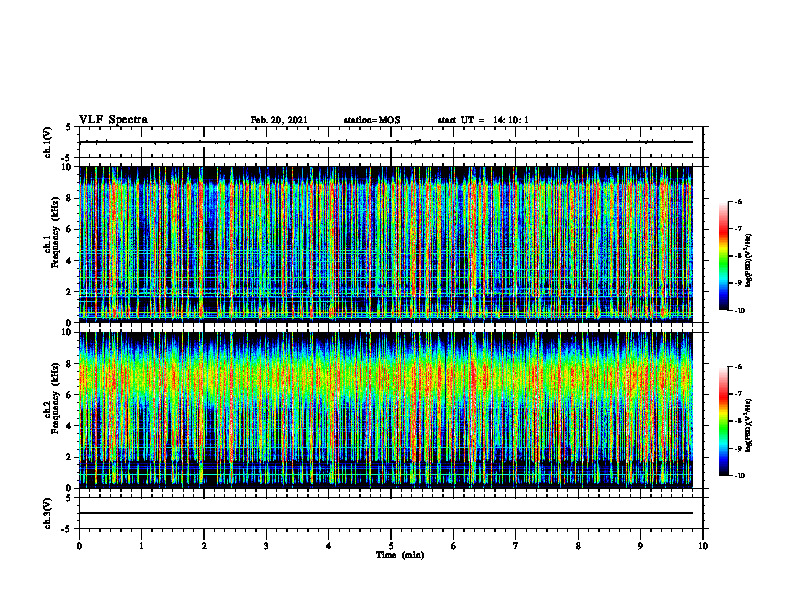Click the "-10" tick on ch.1 colorbar
Viewport: 792px width, 612px height.
pyautogui.click(x=740, y=311)
